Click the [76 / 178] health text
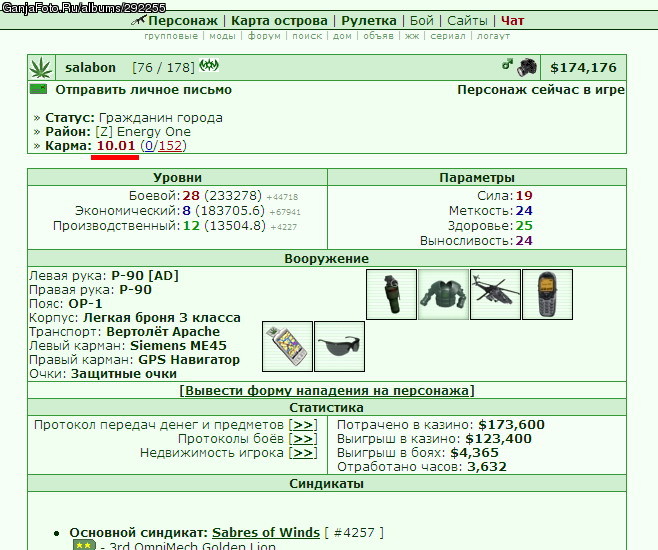The image size is (658, 550). 163,68
